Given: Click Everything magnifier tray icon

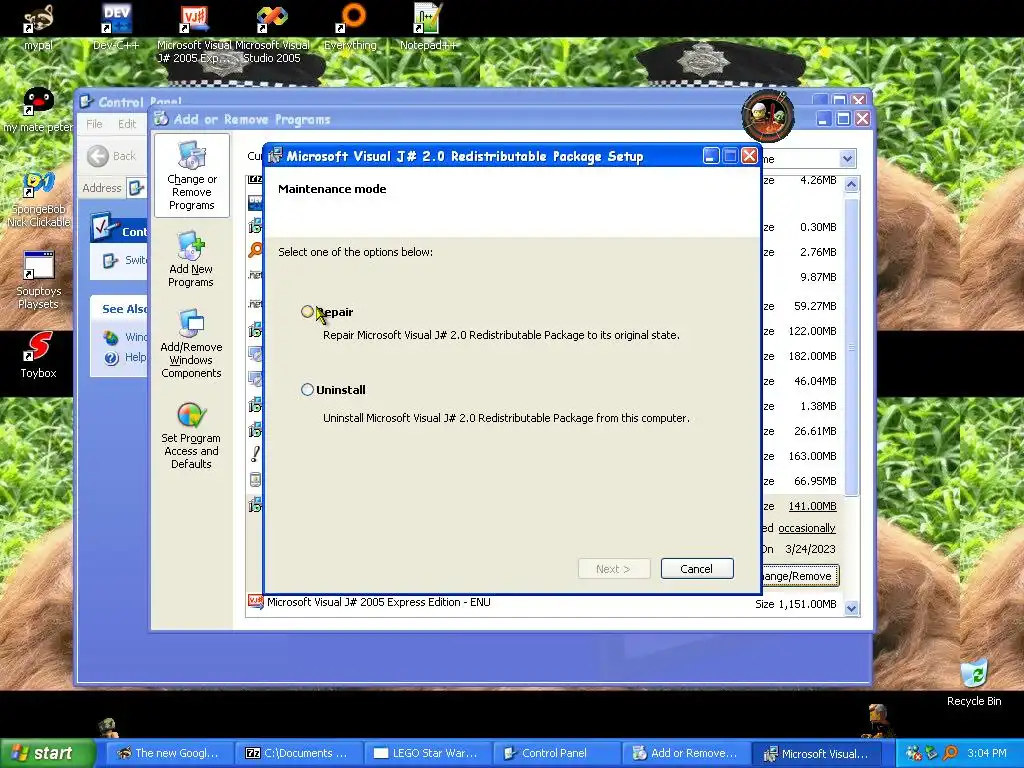Looking at the screenshot, I should pyautogui.click(x=950, y=753).
